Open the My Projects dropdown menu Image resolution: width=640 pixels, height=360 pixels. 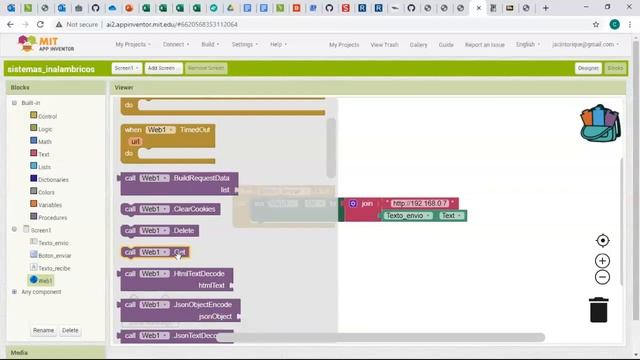133,44
